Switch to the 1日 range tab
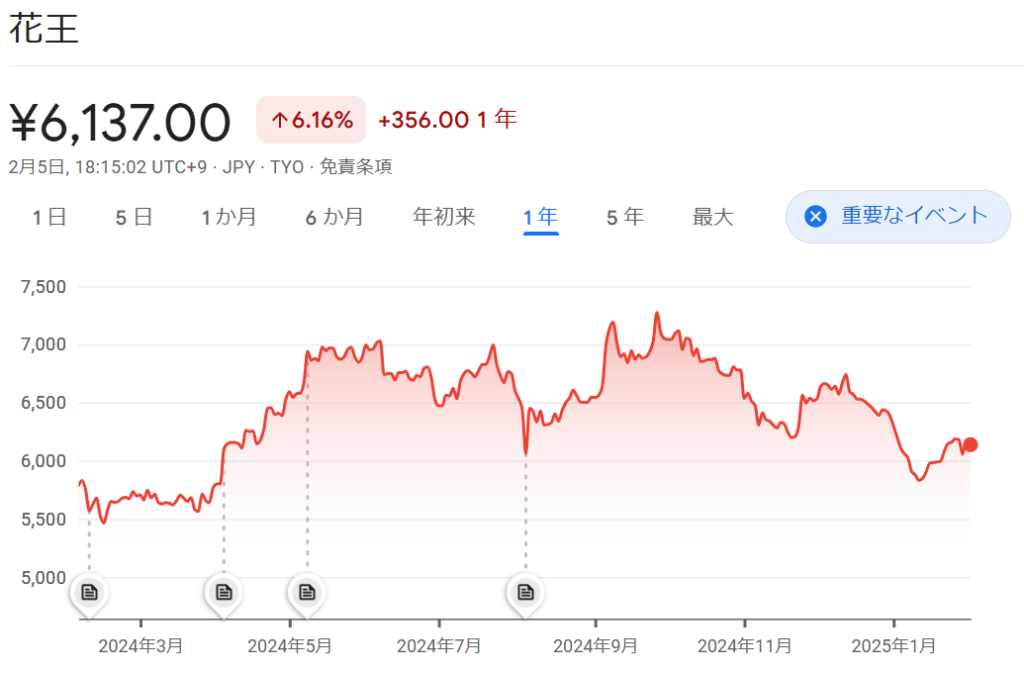 49,217
